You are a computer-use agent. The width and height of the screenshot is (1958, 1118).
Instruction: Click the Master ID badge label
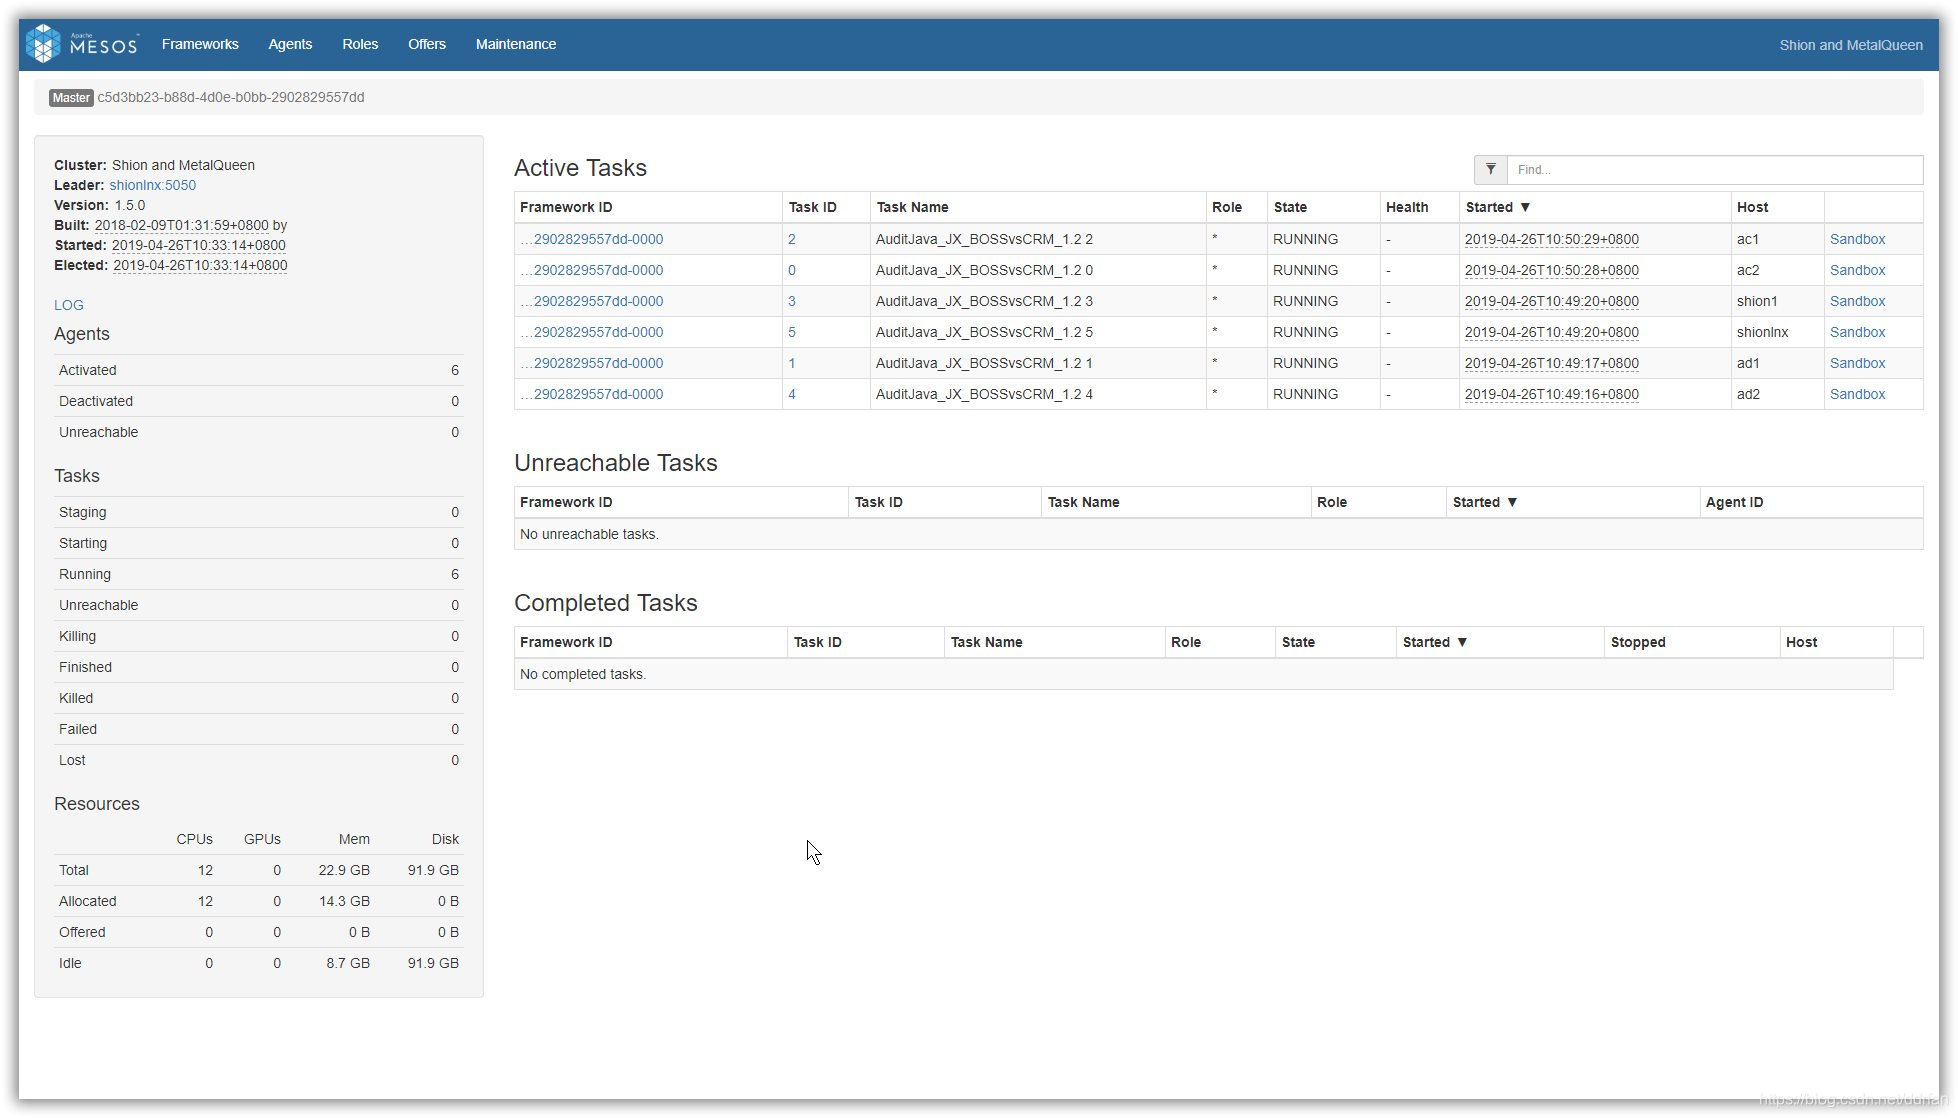(71, 97)
